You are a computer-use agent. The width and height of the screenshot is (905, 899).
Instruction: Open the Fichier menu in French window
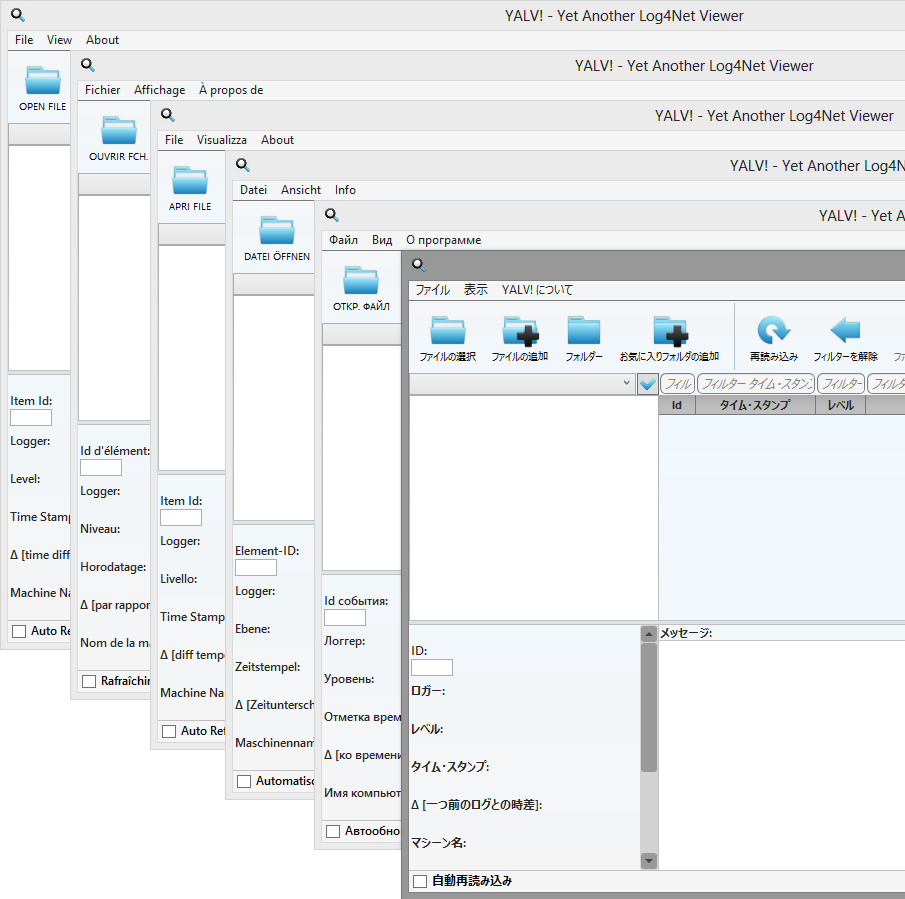103,90
